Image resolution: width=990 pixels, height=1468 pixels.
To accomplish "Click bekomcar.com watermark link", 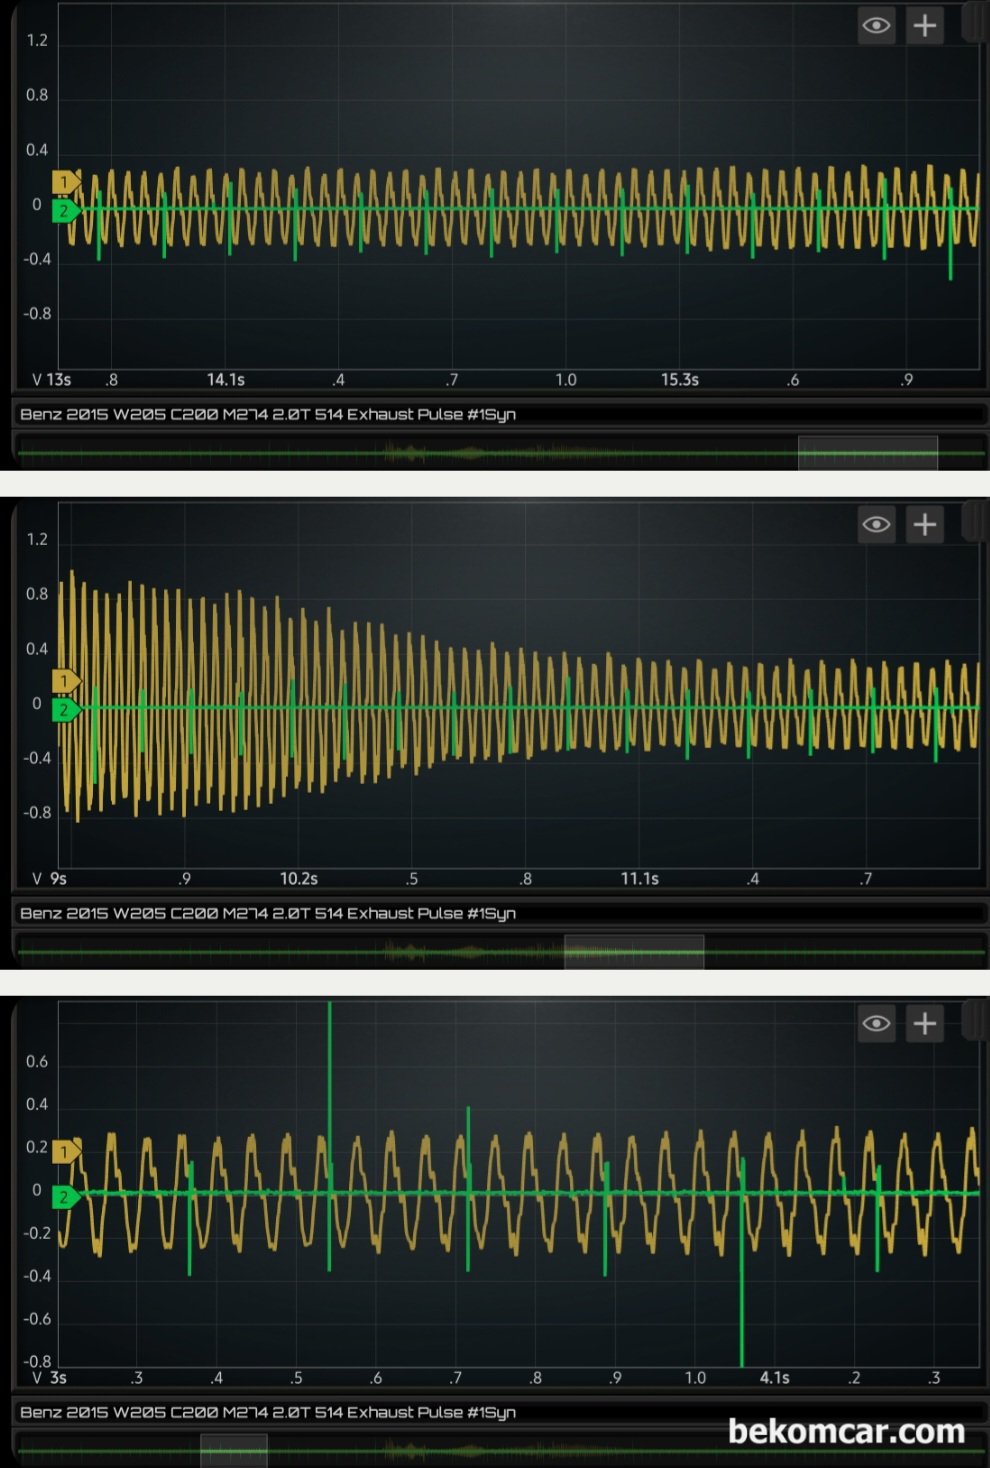I will point(846,1432).
